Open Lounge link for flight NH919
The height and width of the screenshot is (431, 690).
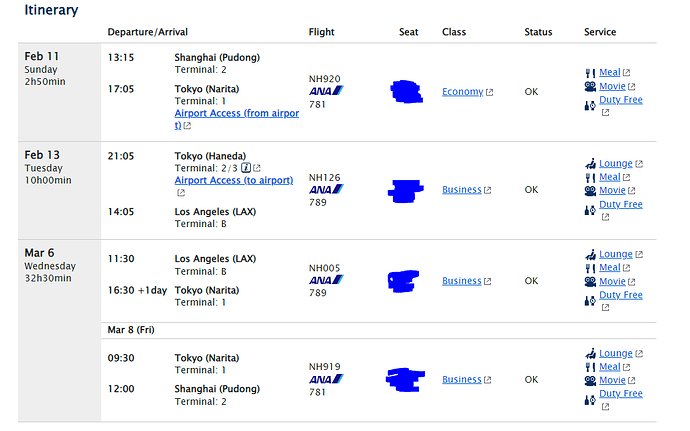tap(615, 353)
